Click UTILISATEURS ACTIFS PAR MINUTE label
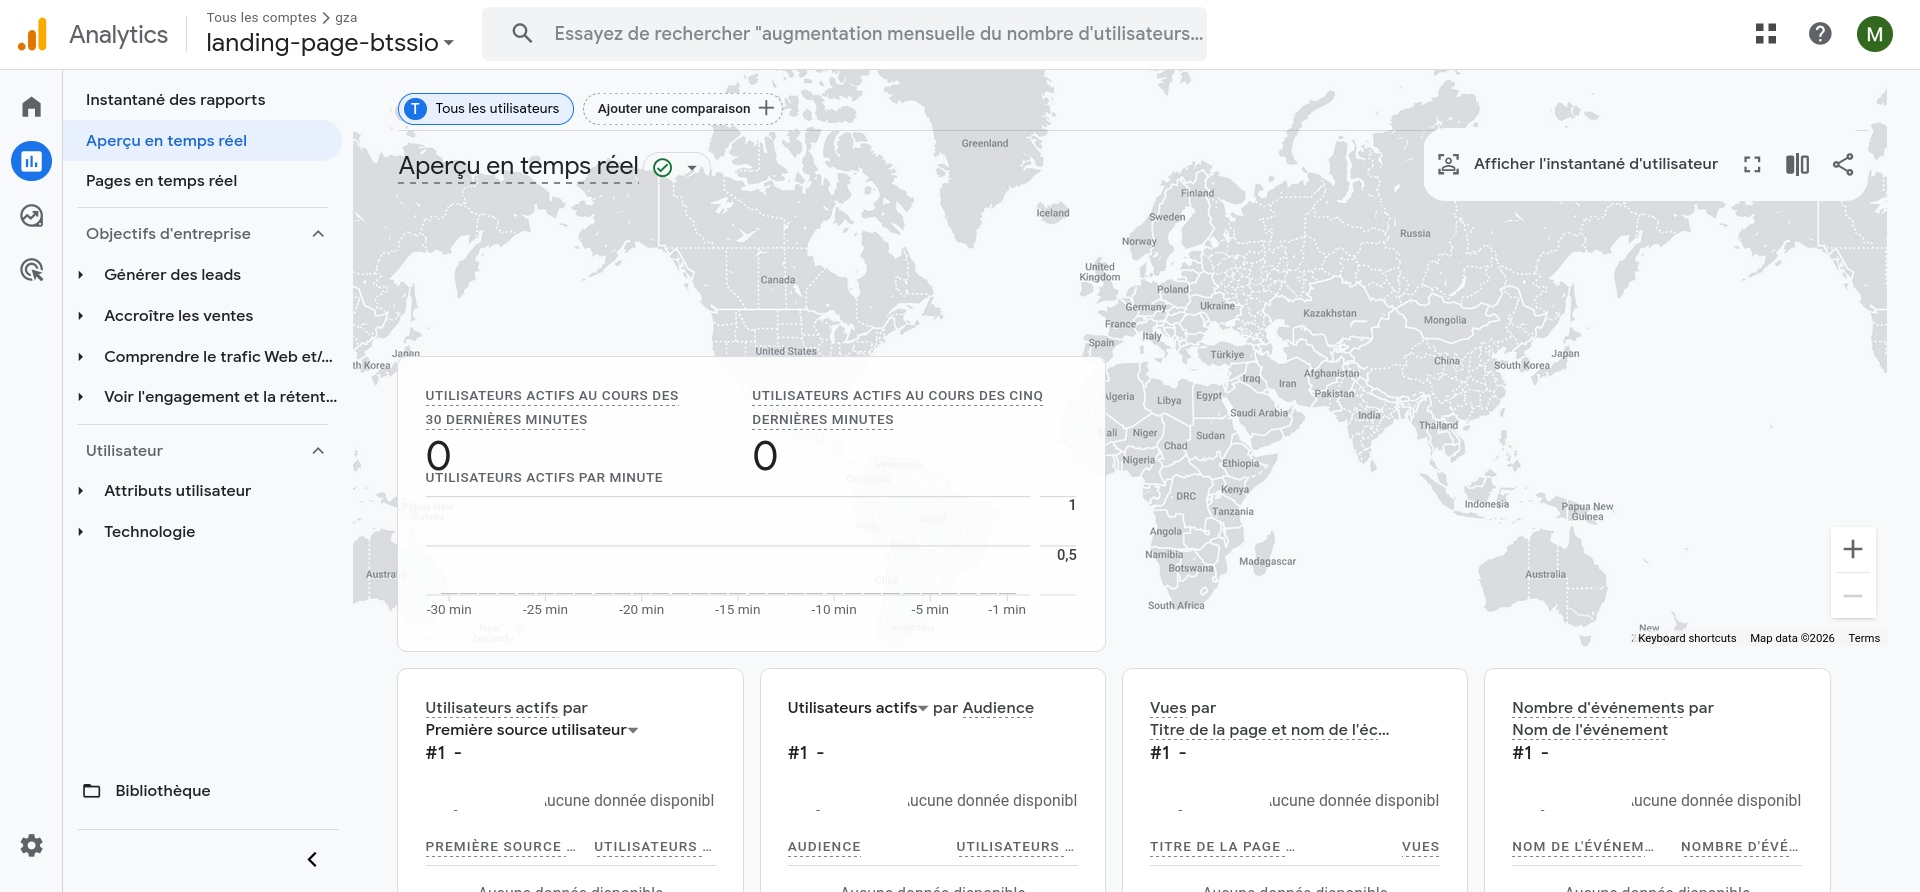The image size is (1920, 892). tap(544, 478)
